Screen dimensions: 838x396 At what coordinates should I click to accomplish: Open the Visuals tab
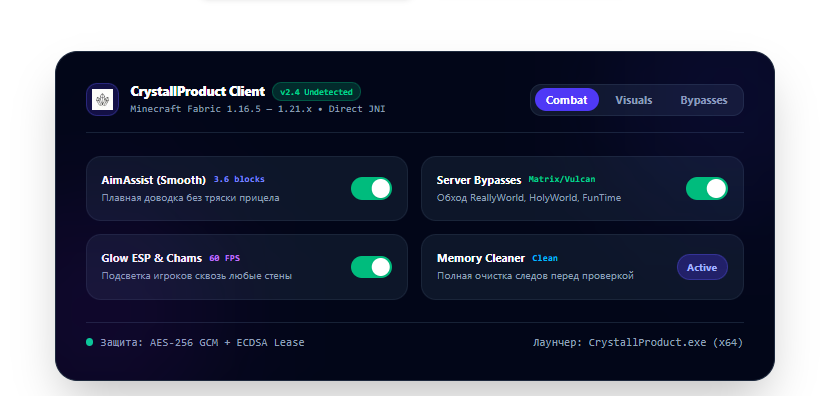(x=633, y=100)
